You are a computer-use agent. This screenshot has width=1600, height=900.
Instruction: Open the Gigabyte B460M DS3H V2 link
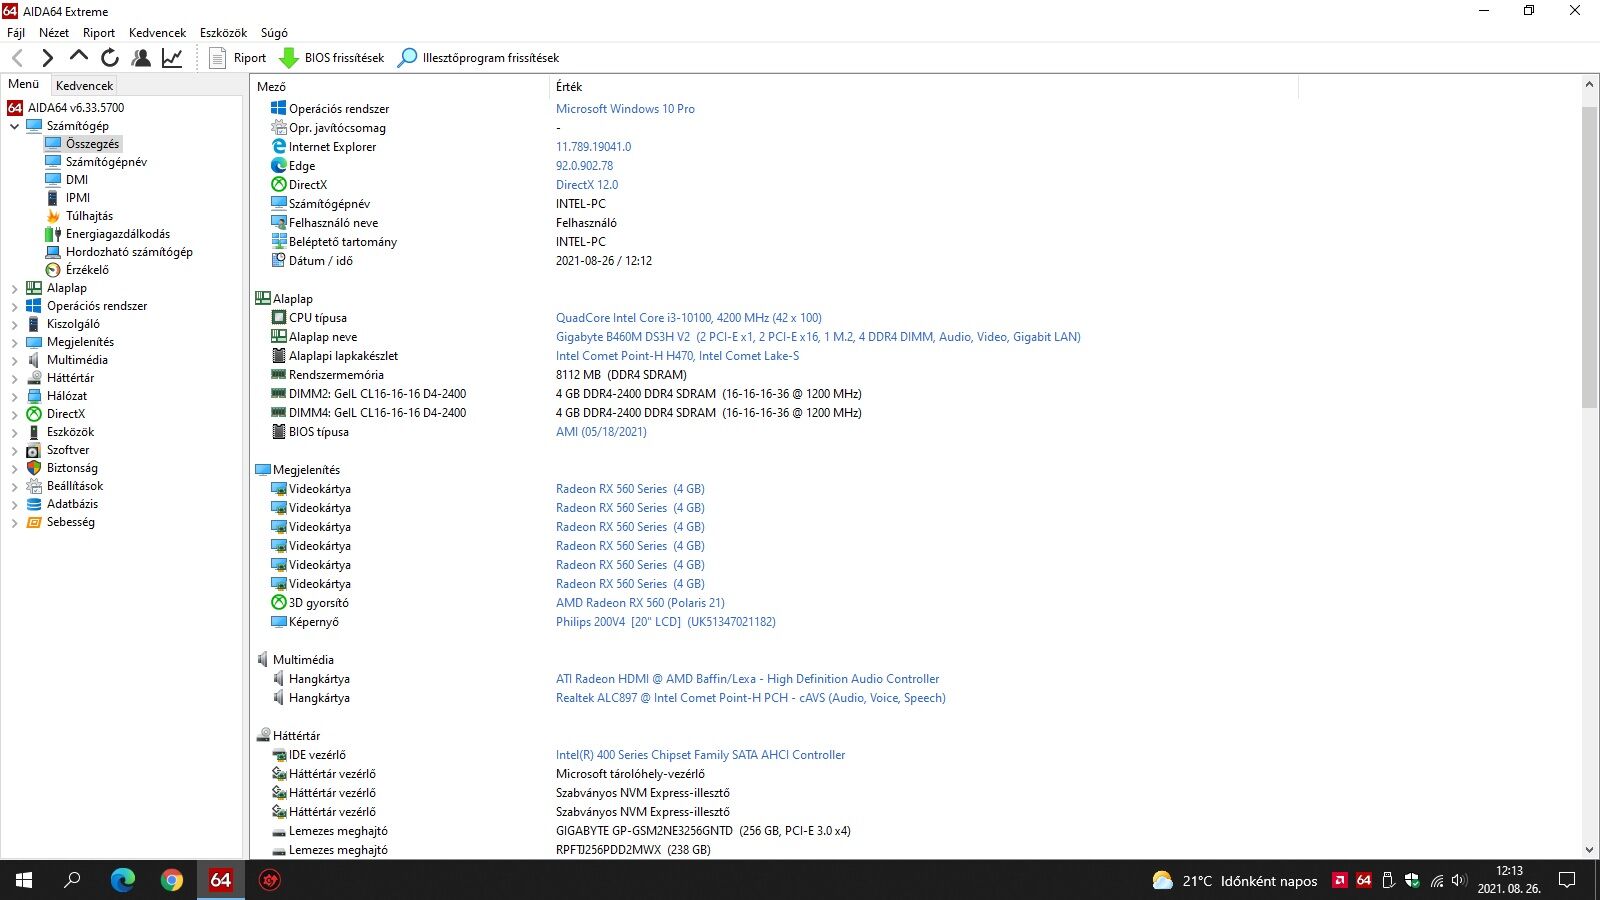pos(818,337)
